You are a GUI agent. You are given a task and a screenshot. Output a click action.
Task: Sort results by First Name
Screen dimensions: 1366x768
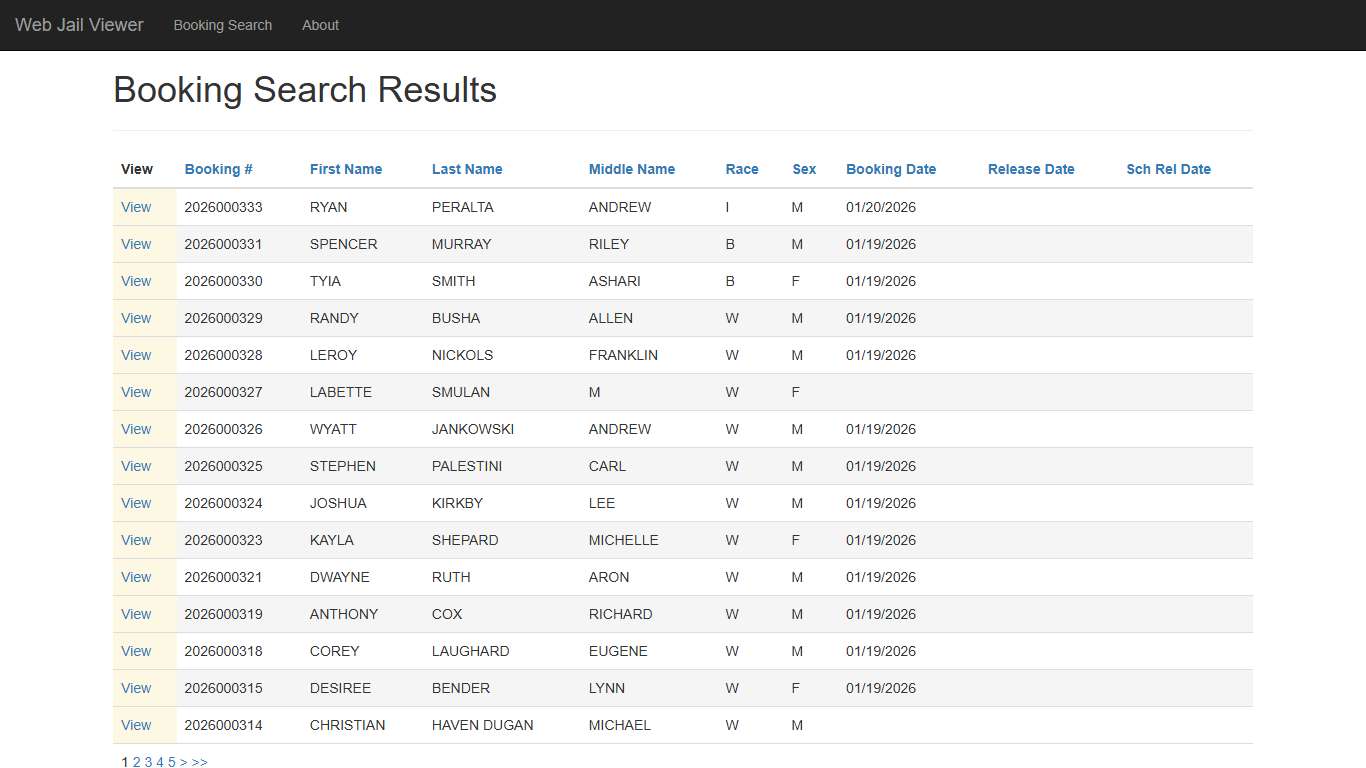[x=345, y=169]
